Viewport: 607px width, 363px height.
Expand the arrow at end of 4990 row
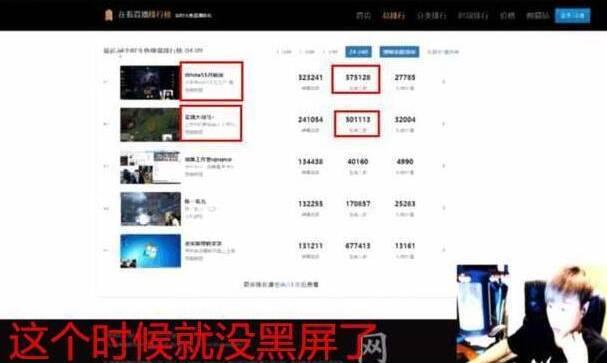(444, 166)
